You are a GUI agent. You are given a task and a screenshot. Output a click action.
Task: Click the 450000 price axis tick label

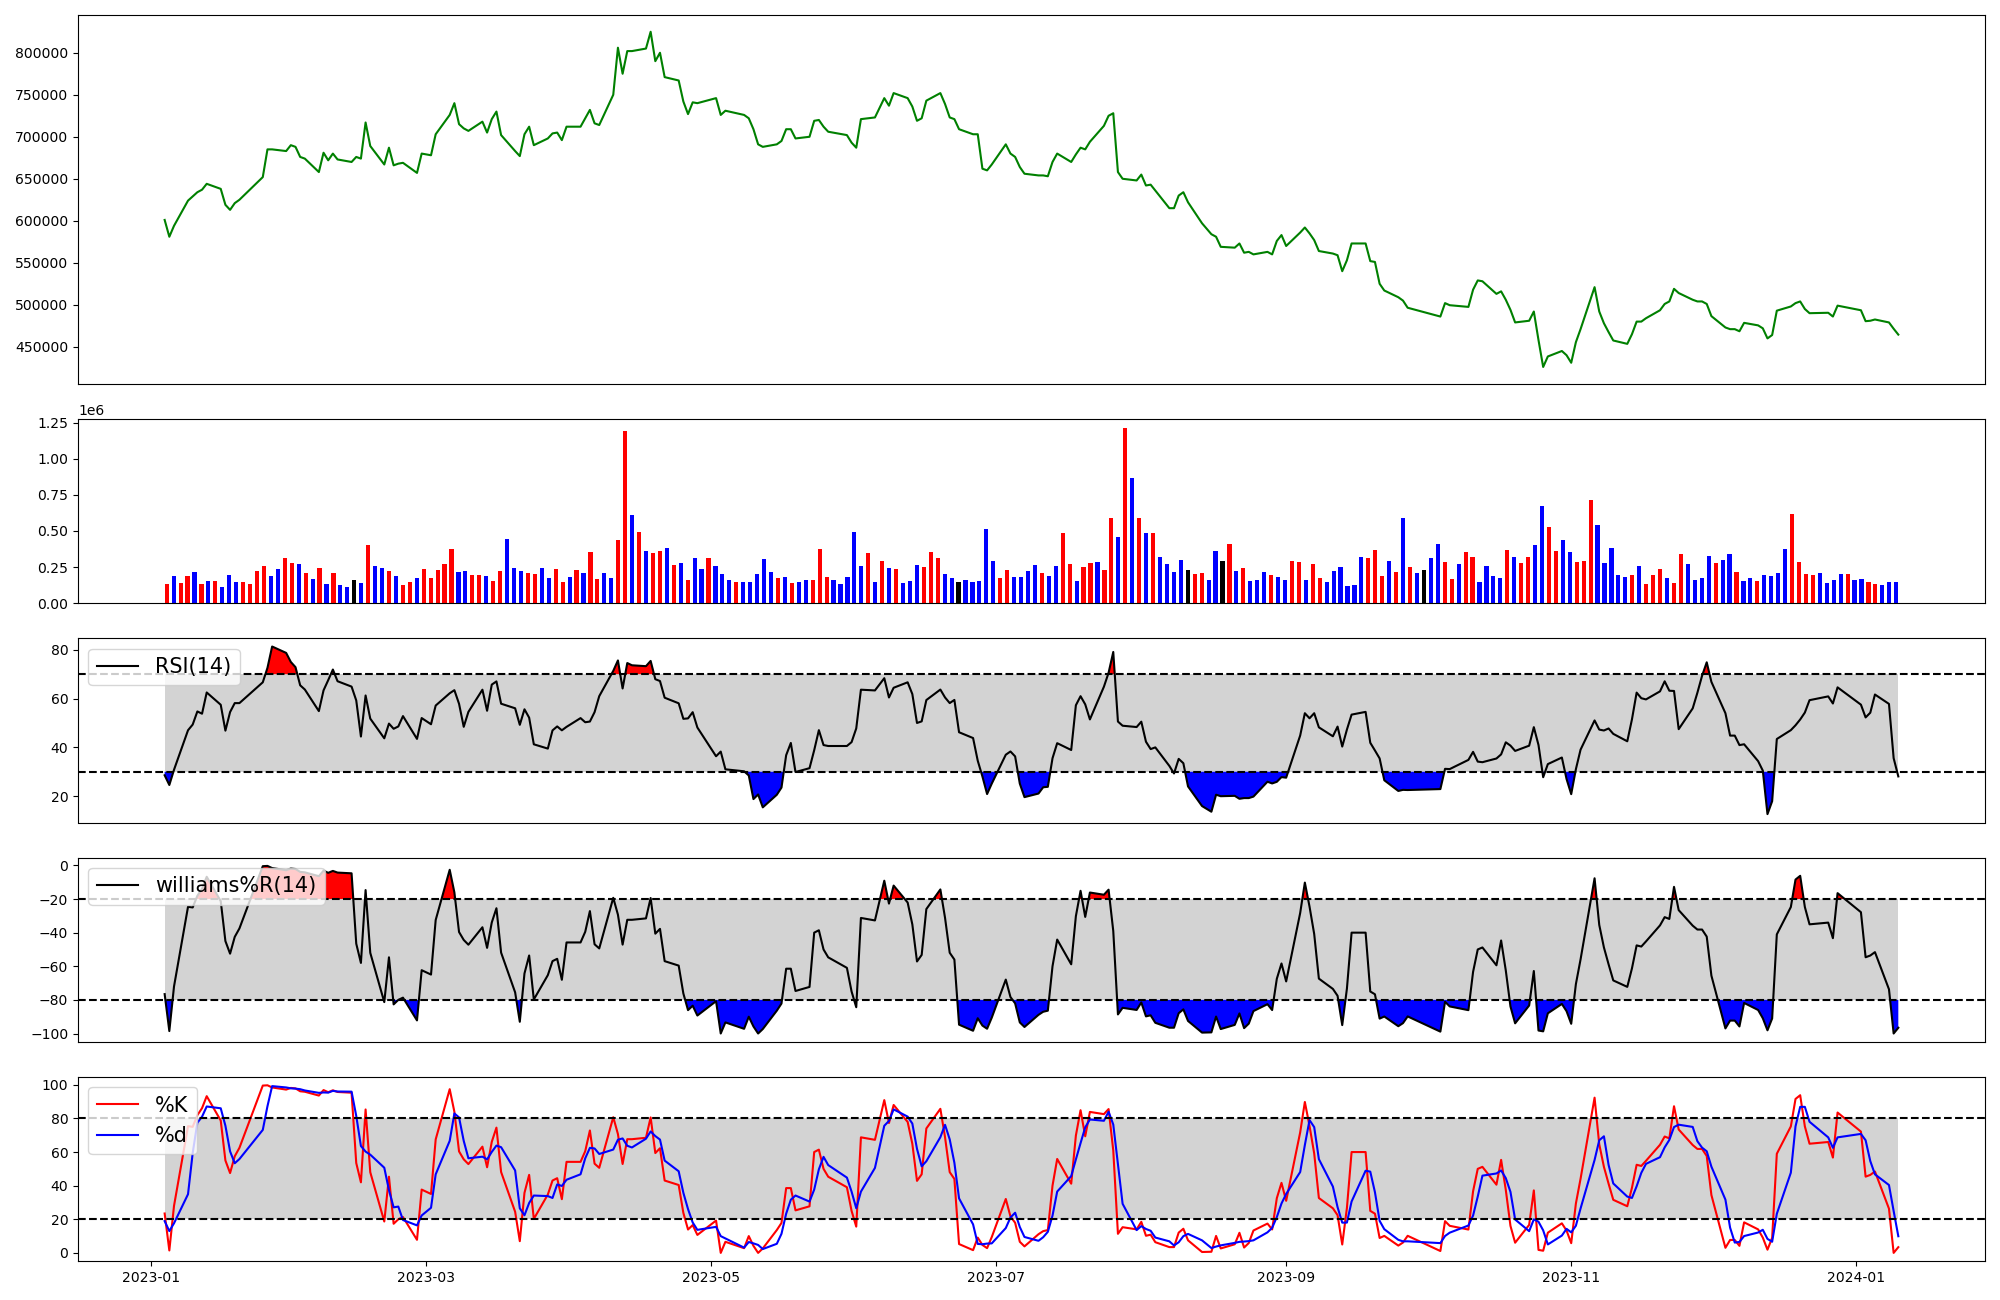coord(41,348)
